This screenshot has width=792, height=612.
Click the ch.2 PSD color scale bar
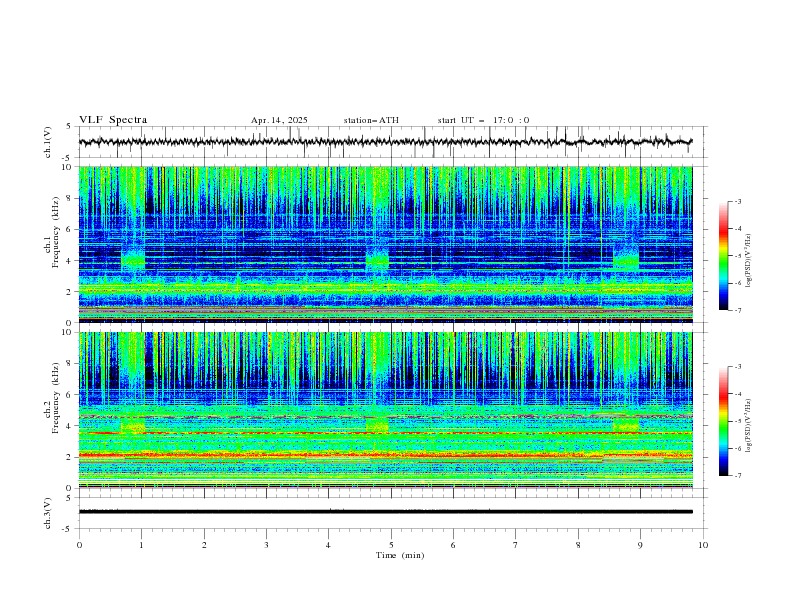pyautogui.click(x=723, y=421)
